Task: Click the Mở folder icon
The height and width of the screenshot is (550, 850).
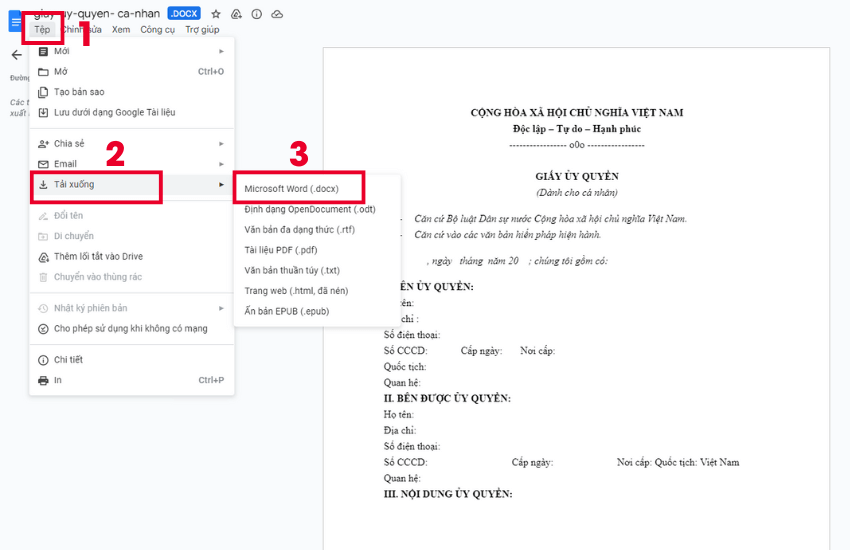Action: click(x=43, y=72)
